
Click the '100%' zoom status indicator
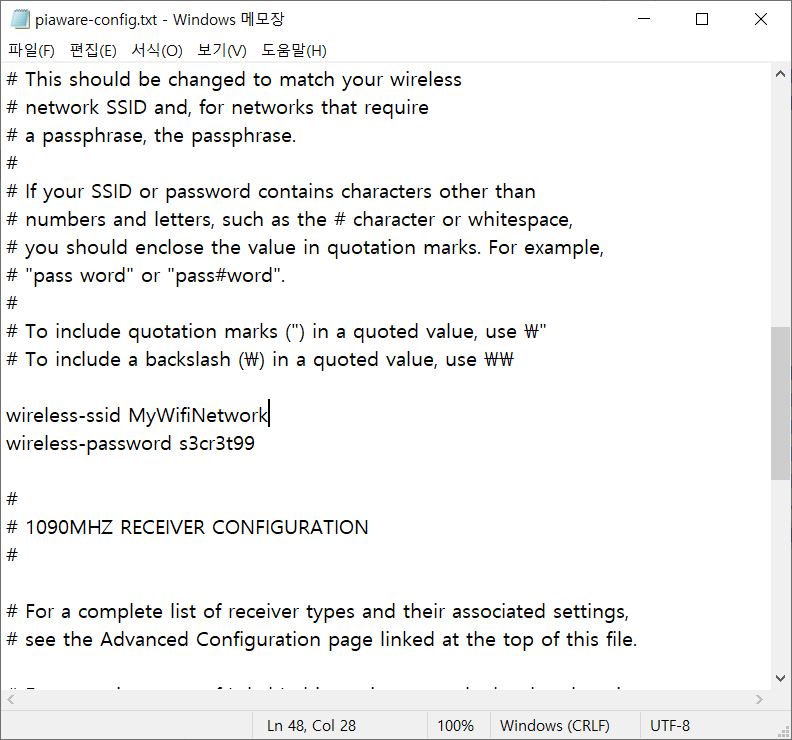pos(455,726)
